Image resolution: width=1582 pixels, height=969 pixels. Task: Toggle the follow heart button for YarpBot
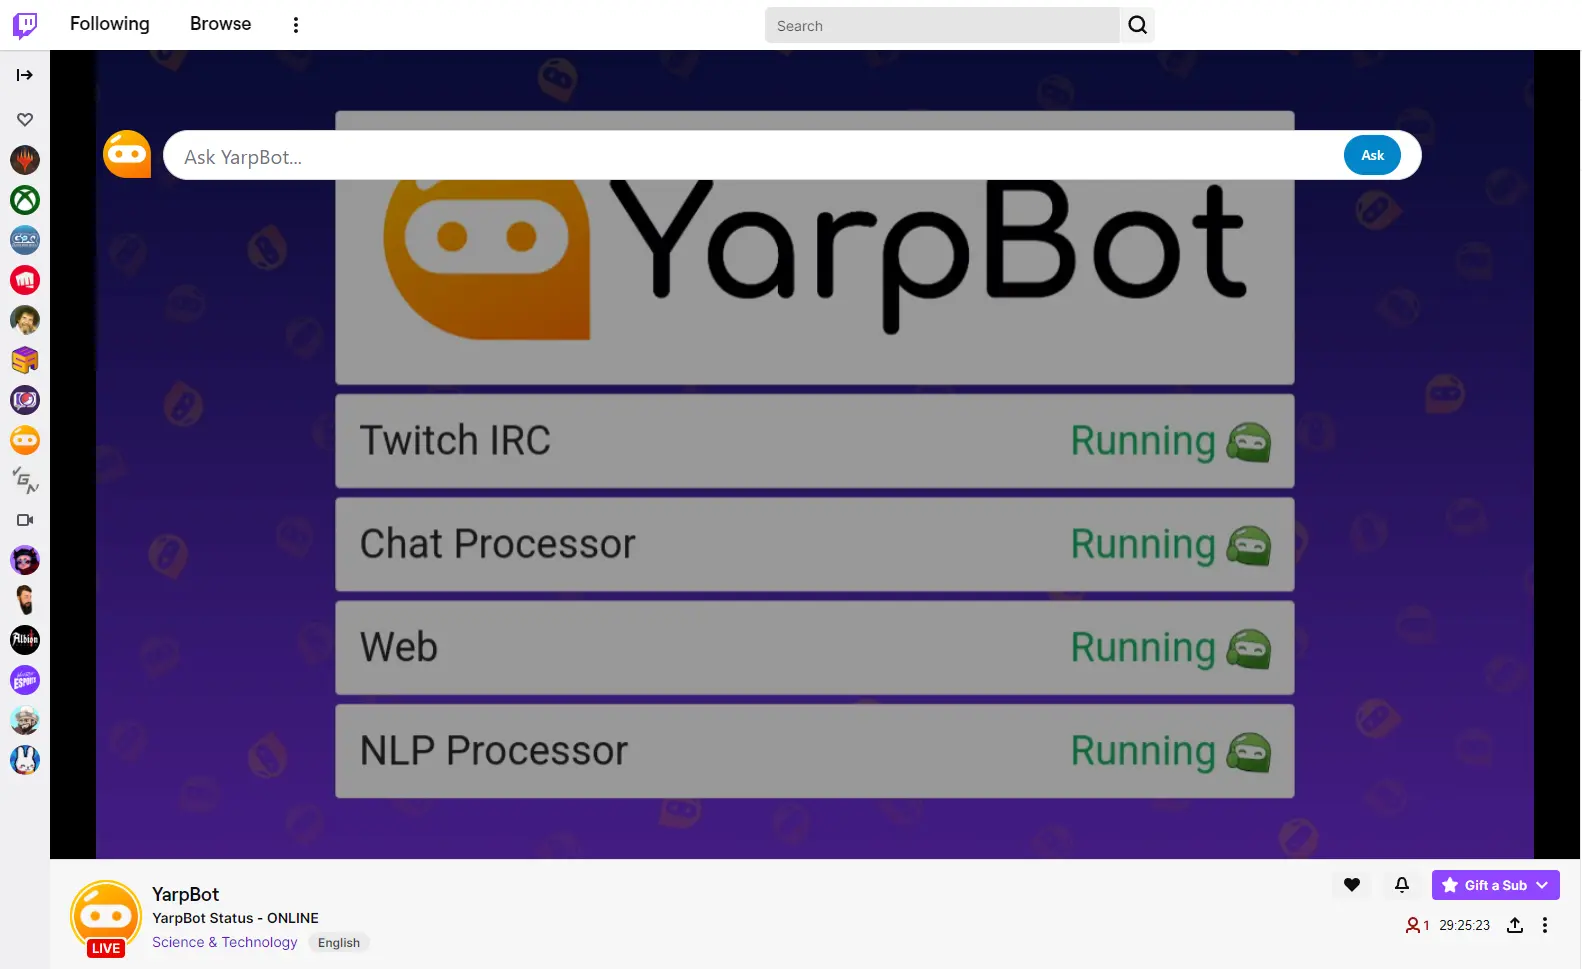coord(1351,885)
